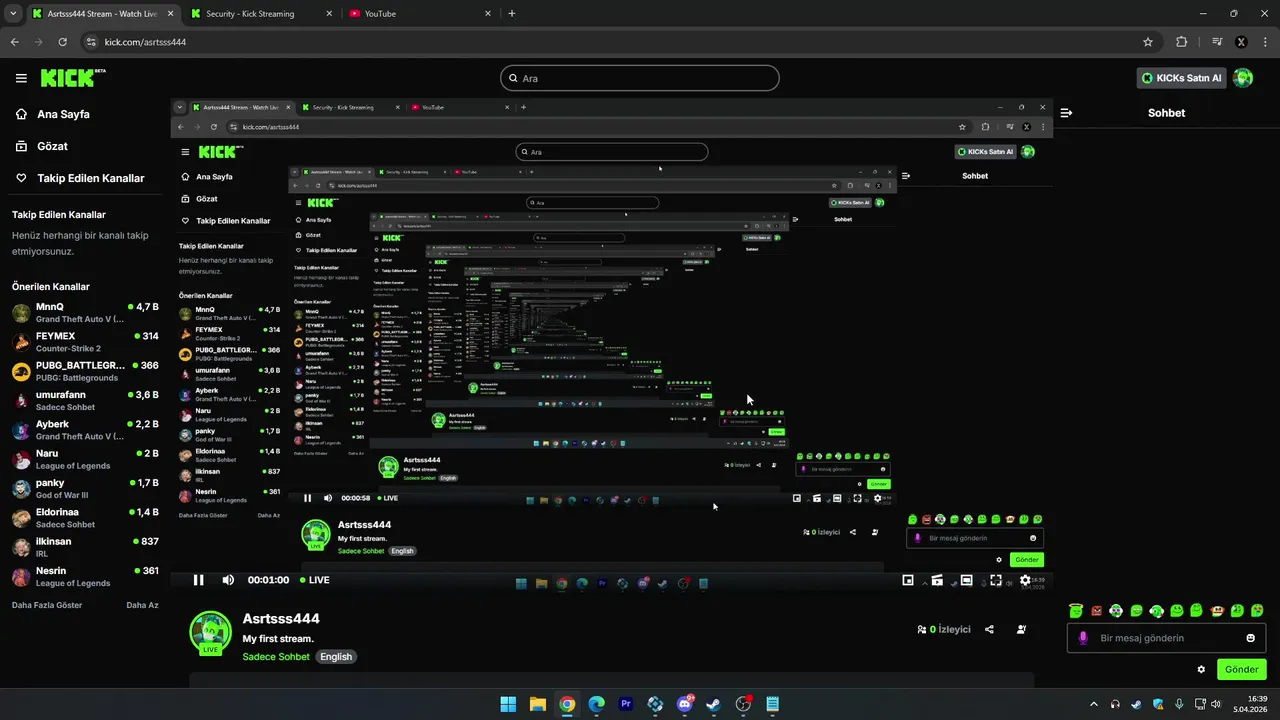Insert the orange face emote
The height and width of the screenshot is (720, 1280).
[x=1217, y=610]
